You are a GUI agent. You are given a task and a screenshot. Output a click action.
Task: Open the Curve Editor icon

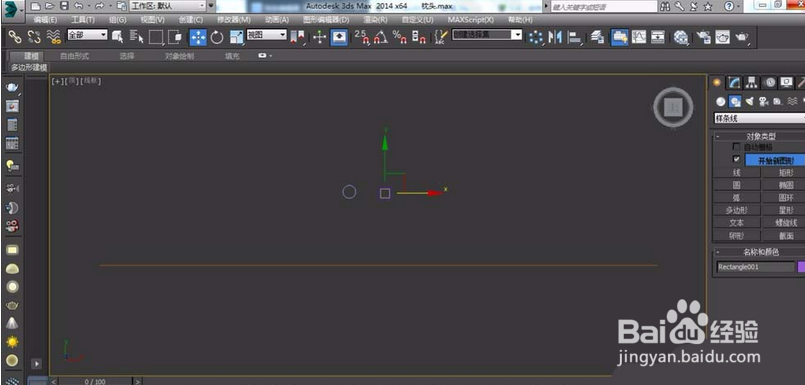[639, 37]
